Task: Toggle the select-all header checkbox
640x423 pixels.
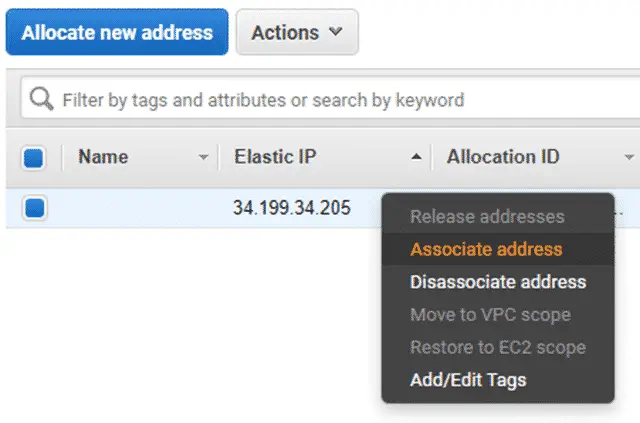Action: [x=33, y=158]
